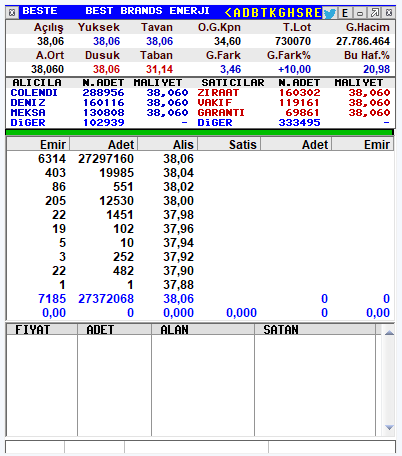Click bid price 37,94

click(178, 243)
